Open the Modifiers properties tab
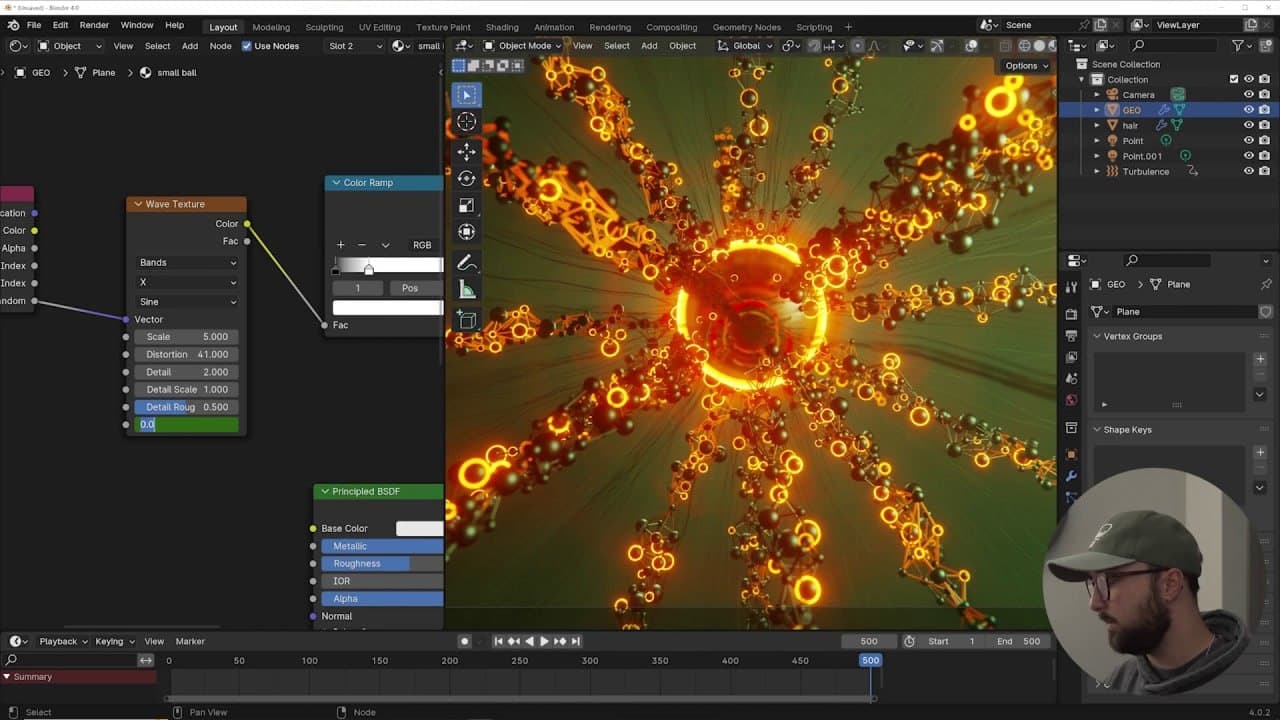1280x720 pixels. point(1071,476)
